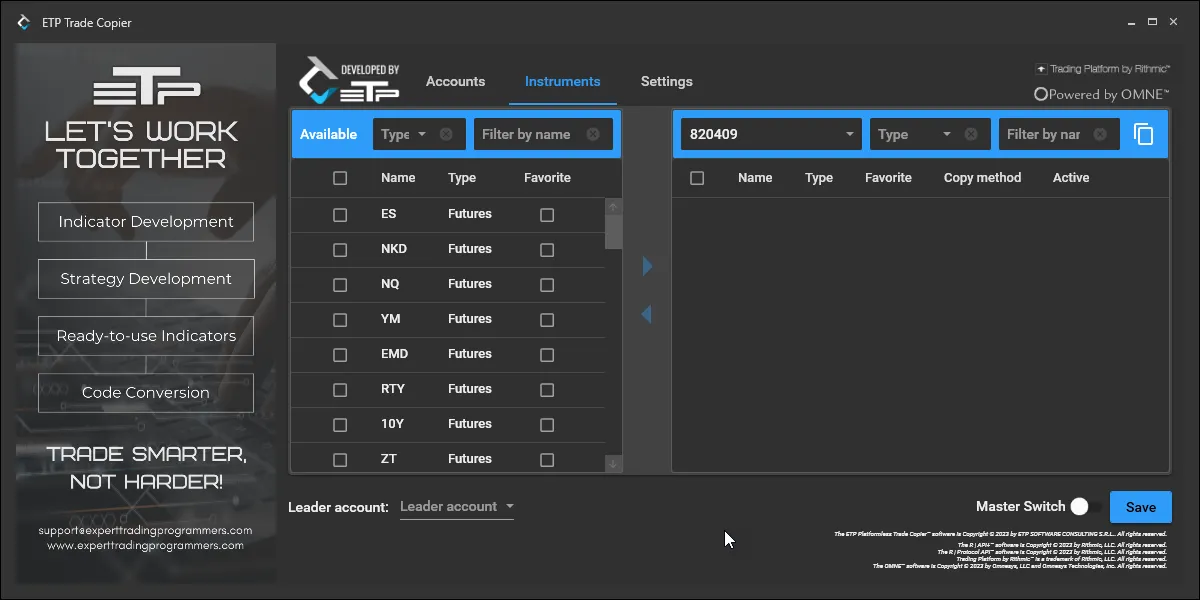Image resolution: width=1200 pixels, height=600 pixels.
Task: Switch to the Settings tab
Action: coord(667,81)
